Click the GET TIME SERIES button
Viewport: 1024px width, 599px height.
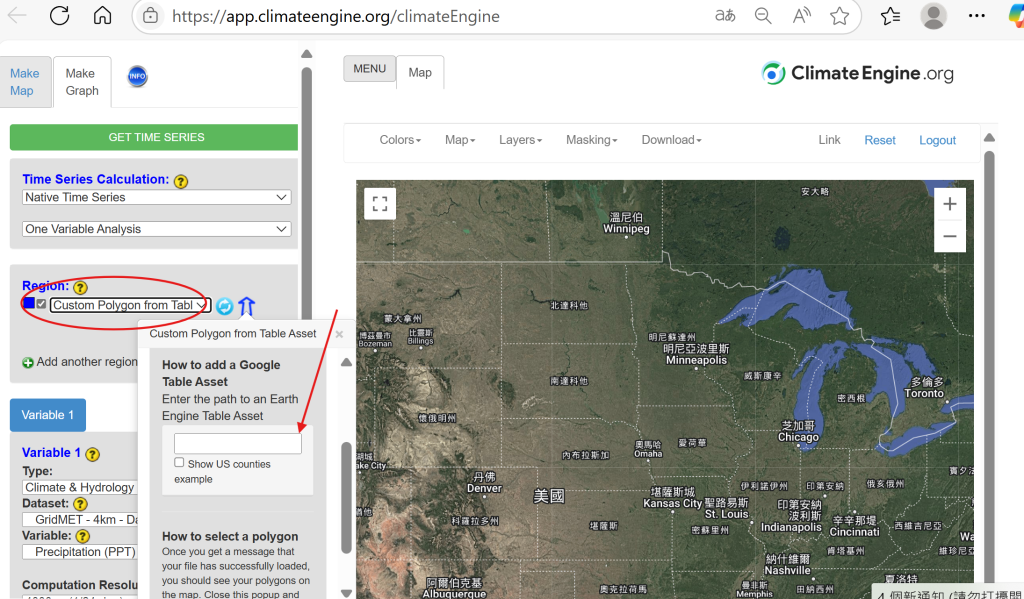tap(154, 137)
